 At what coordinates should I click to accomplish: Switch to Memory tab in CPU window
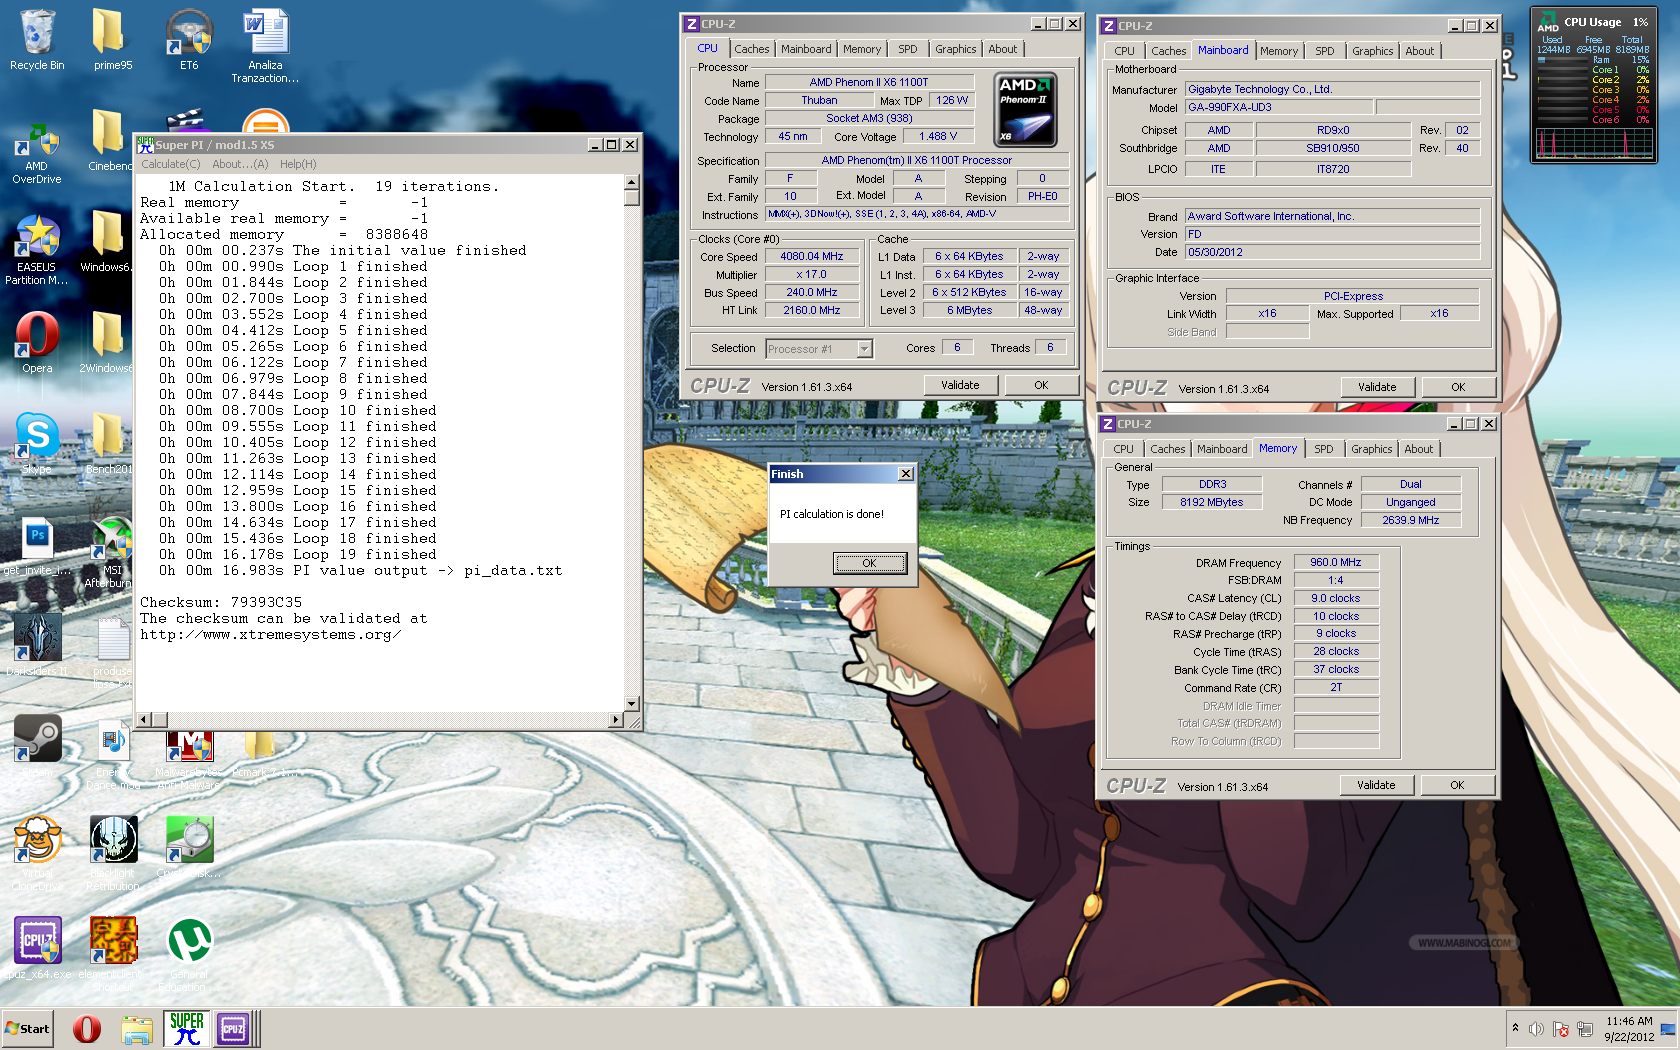(x=862, y=49)
